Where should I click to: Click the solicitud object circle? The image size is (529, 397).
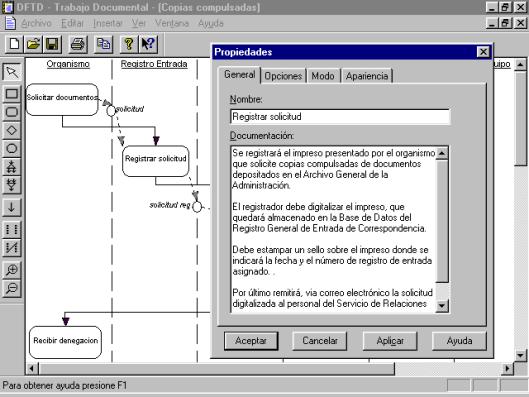tap(111, 110)
